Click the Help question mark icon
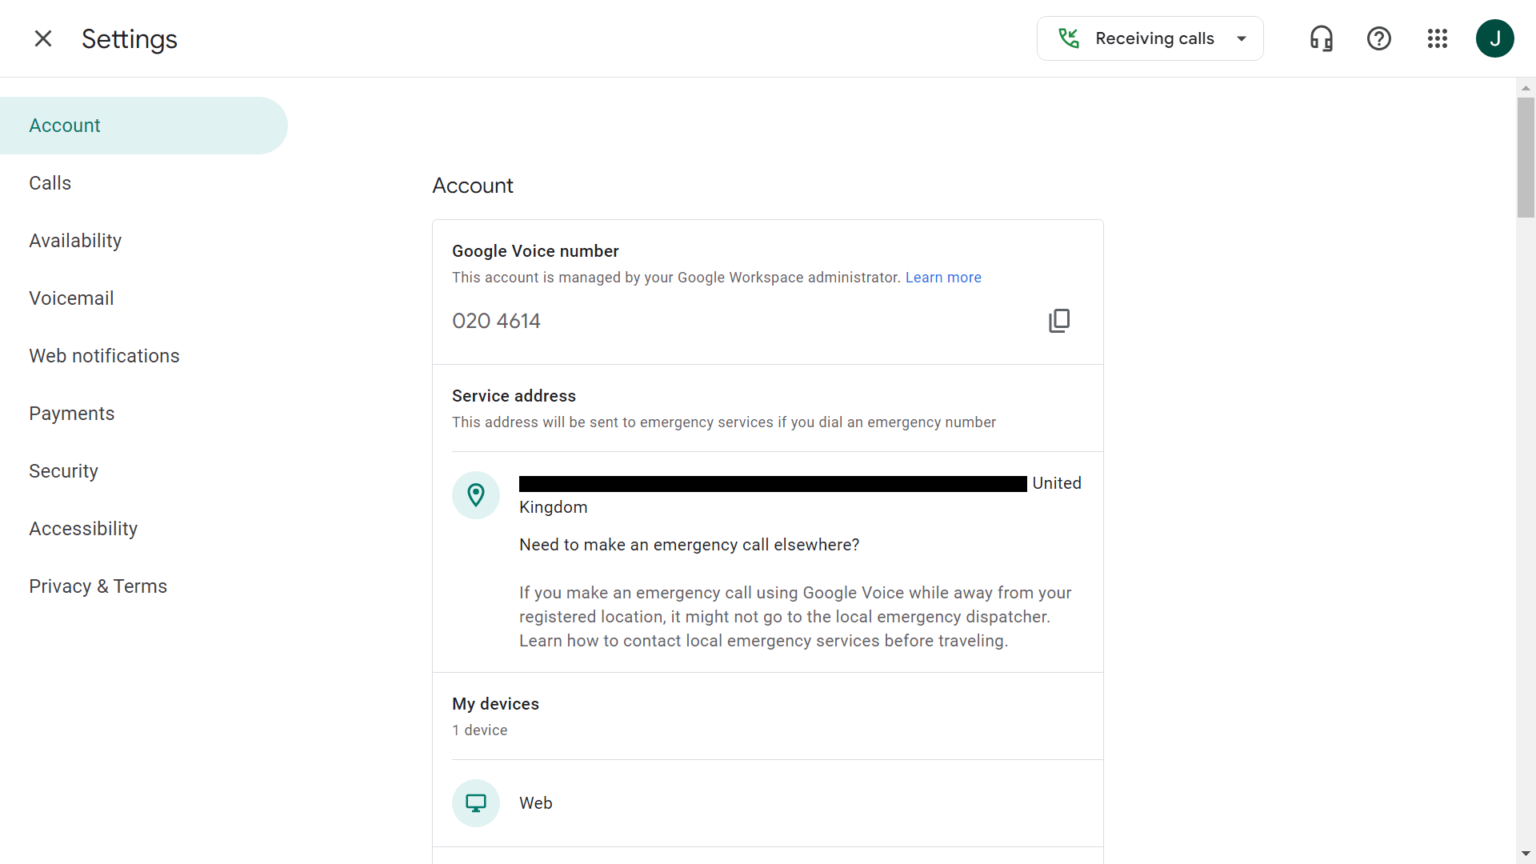The height and width of the screenshot is (864, 1536). pyautogui.click(x=1379, y=38)
